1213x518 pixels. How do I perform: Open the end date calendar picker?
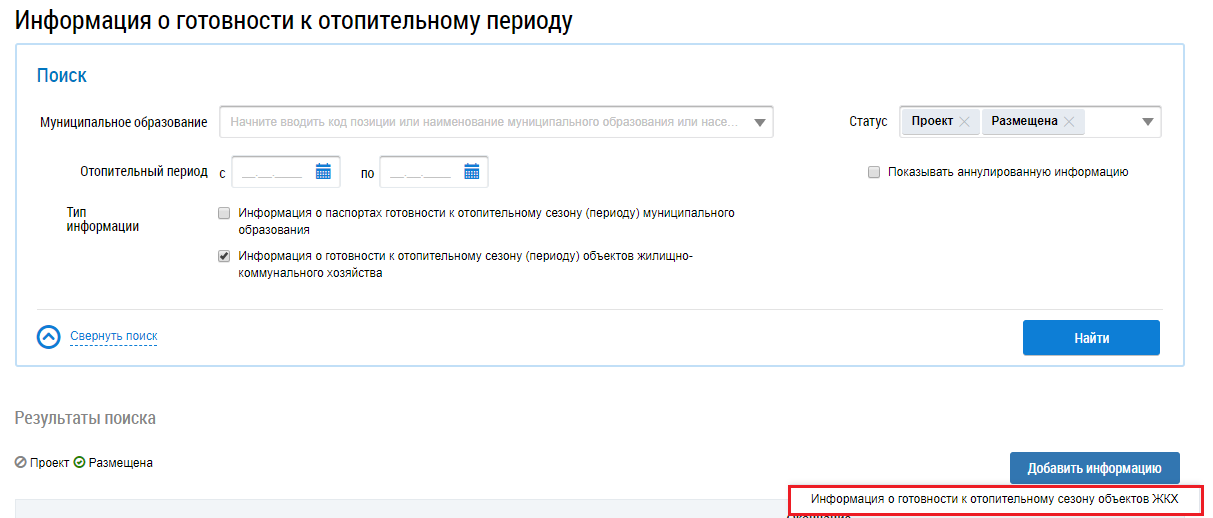click(x=472, y=172)
